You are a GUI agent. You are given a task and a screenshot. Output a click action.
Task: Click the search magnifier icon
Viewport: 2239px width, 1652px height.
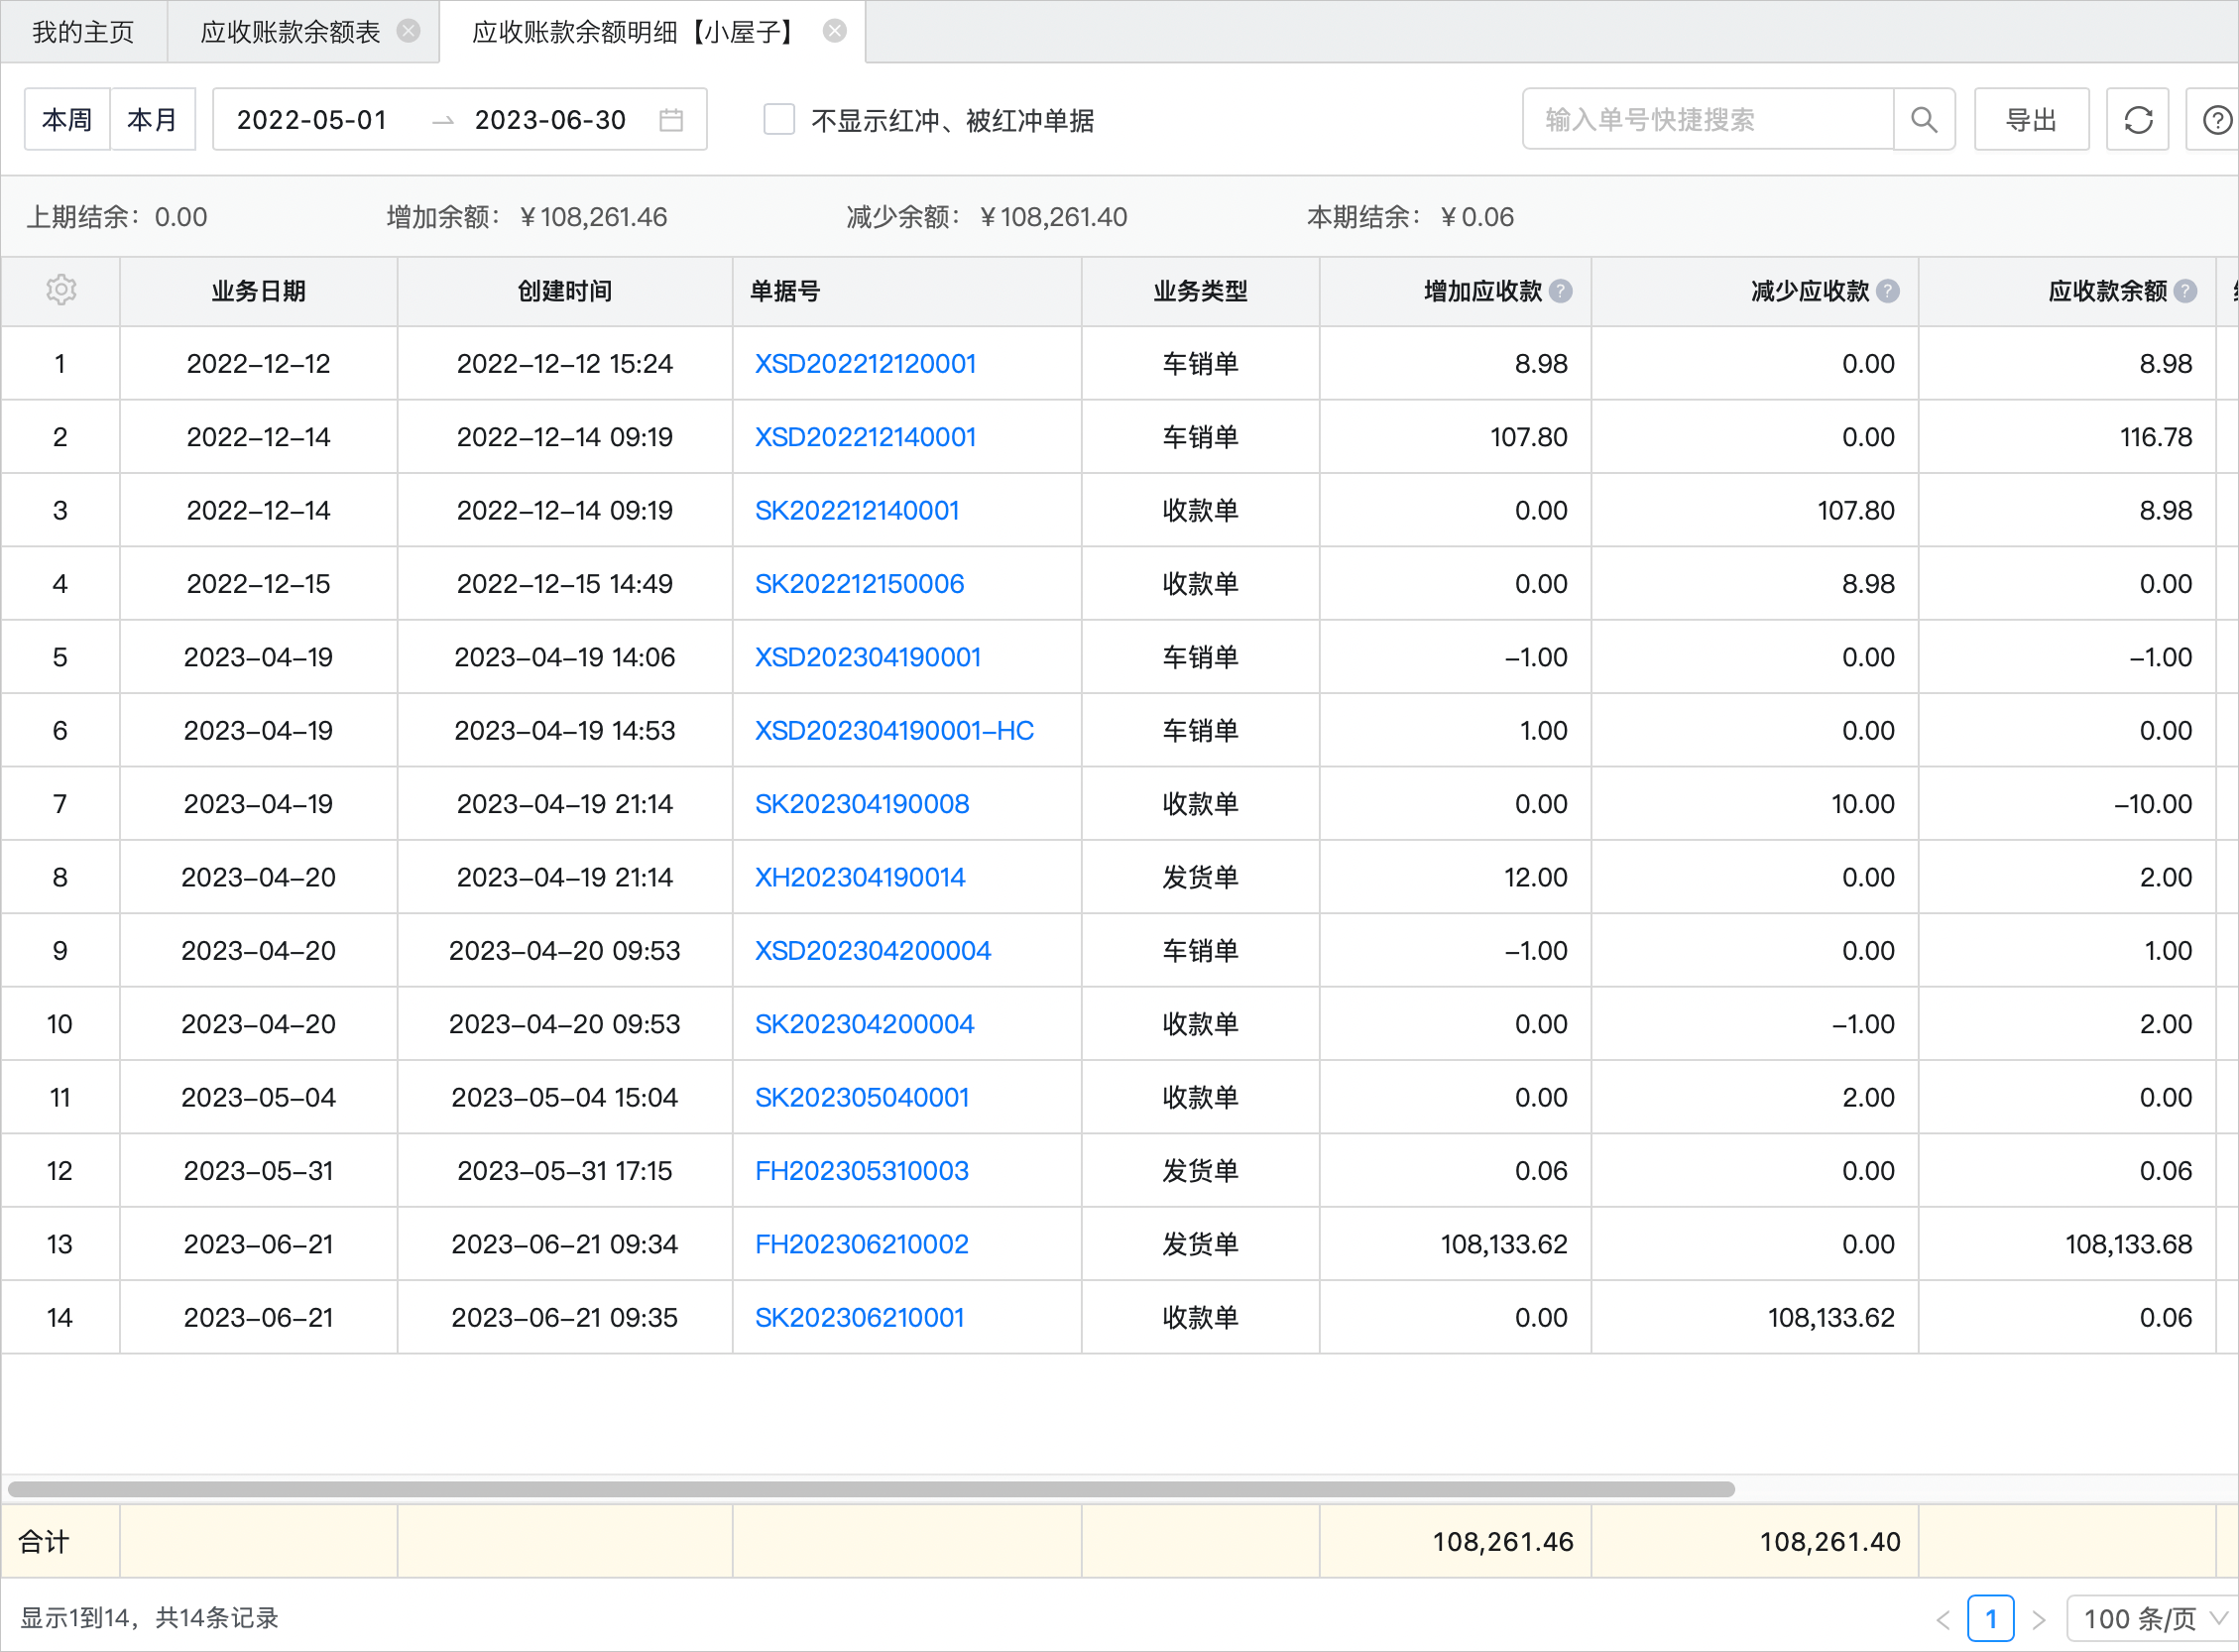(x=1923, y=120)
